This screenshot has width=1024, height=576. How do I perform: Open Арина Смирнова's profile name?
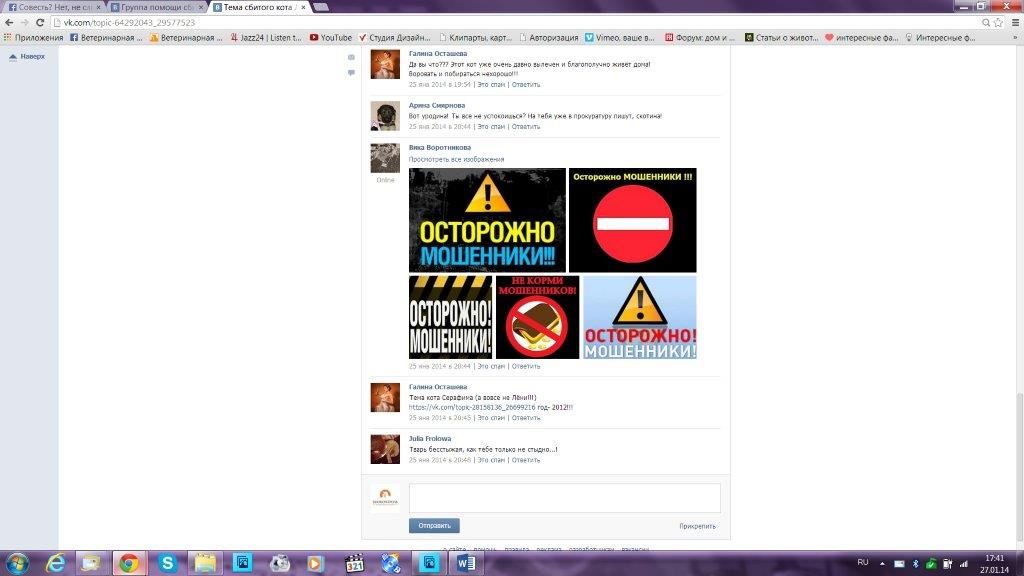pyautogui.click(x=437, y=105)
